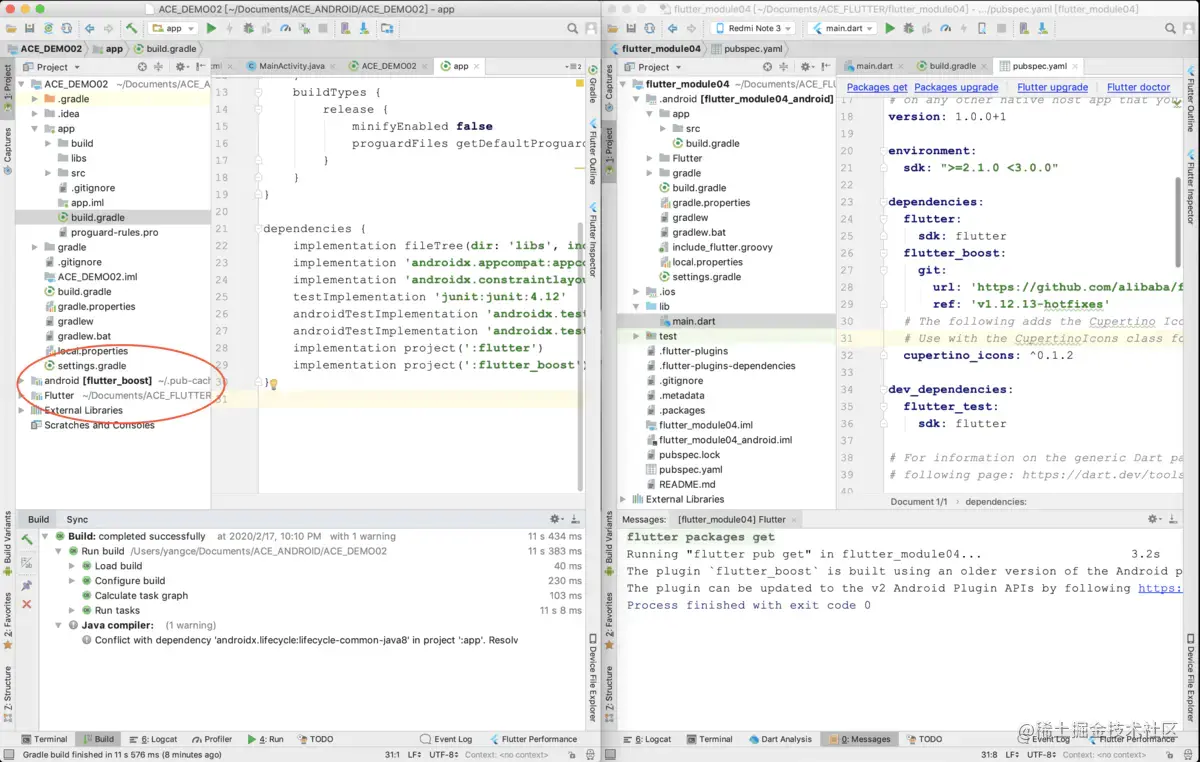Click the green Run button in ACE_DEMO02 toolbar
This screenshot has height=762, width=1200.
[x=211, y=28]
